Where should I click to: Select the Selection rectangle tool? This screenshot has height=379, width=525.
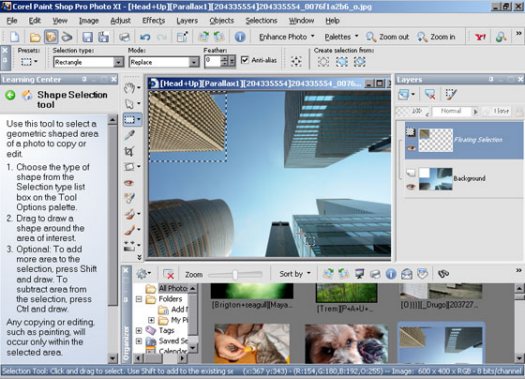pyautogui.click(x=130, y=120)
